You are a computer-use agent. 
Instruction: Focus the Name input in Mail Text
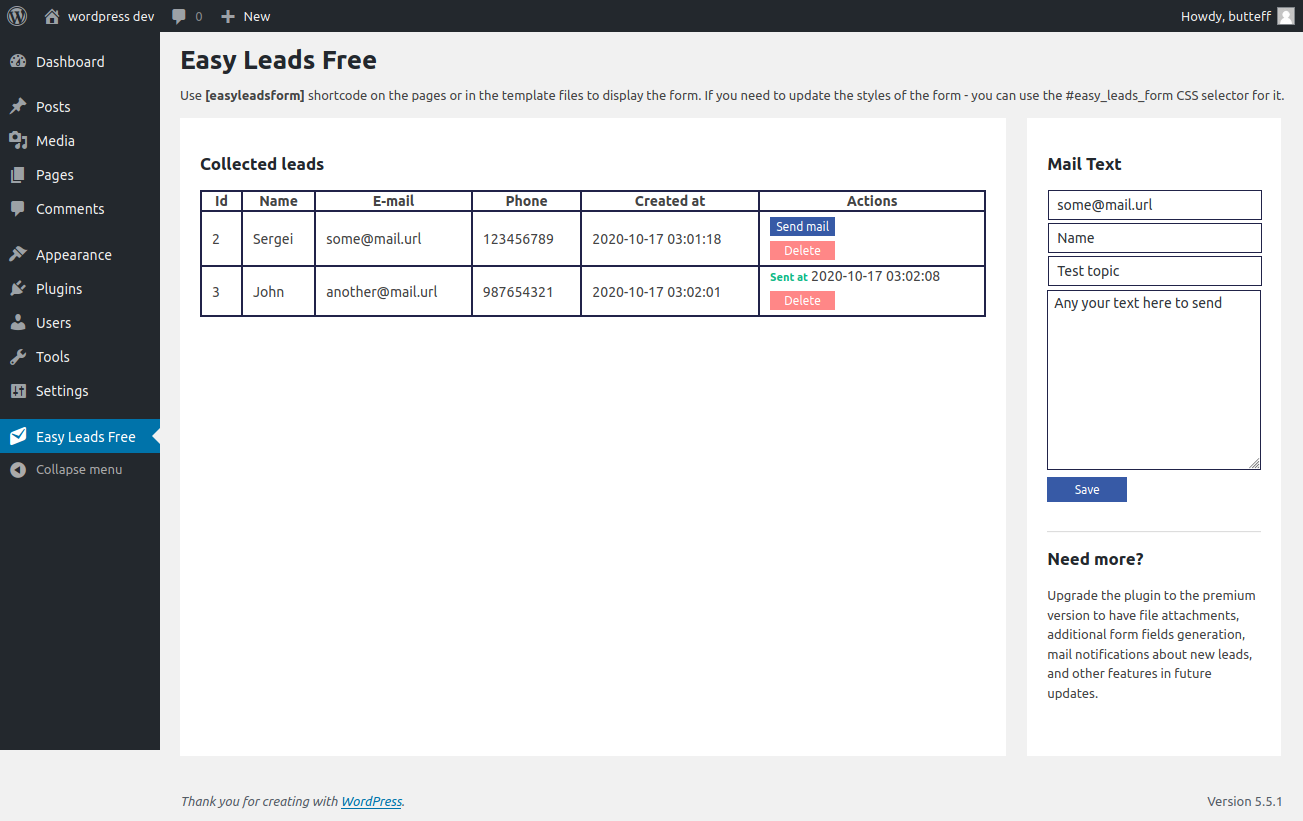pyautogui.click(x=1154, y=238)
